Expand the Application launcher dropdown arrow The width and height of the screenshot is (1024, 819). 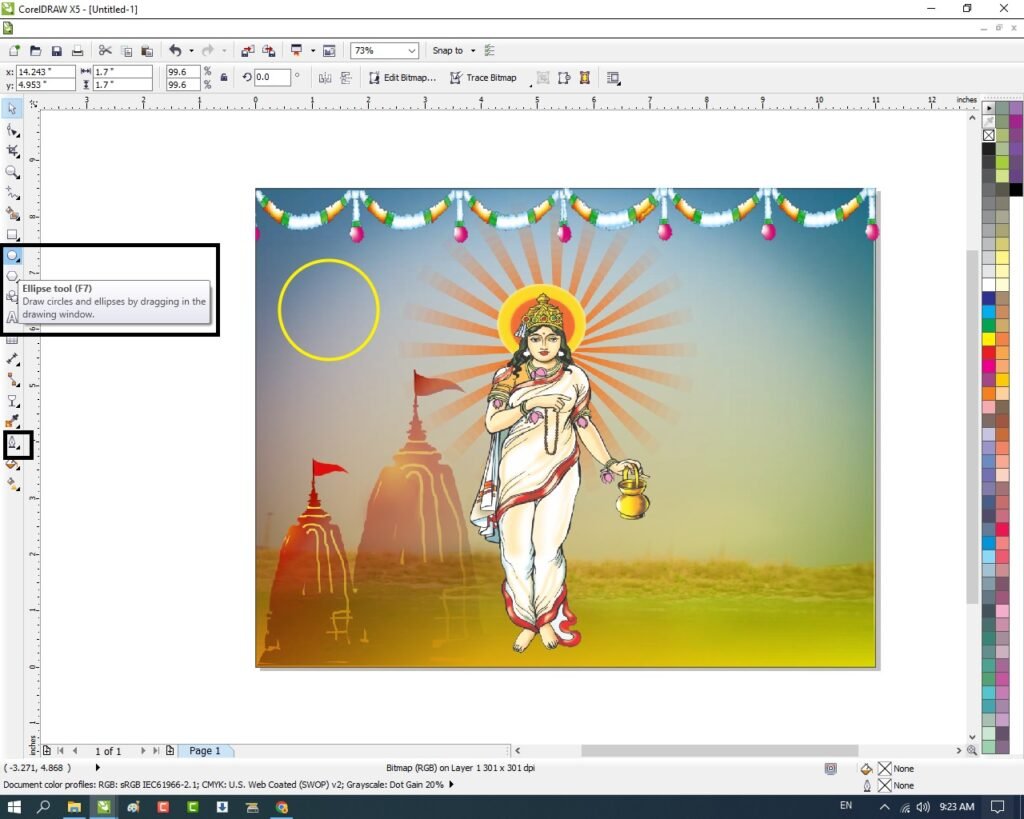pos(313,50)
